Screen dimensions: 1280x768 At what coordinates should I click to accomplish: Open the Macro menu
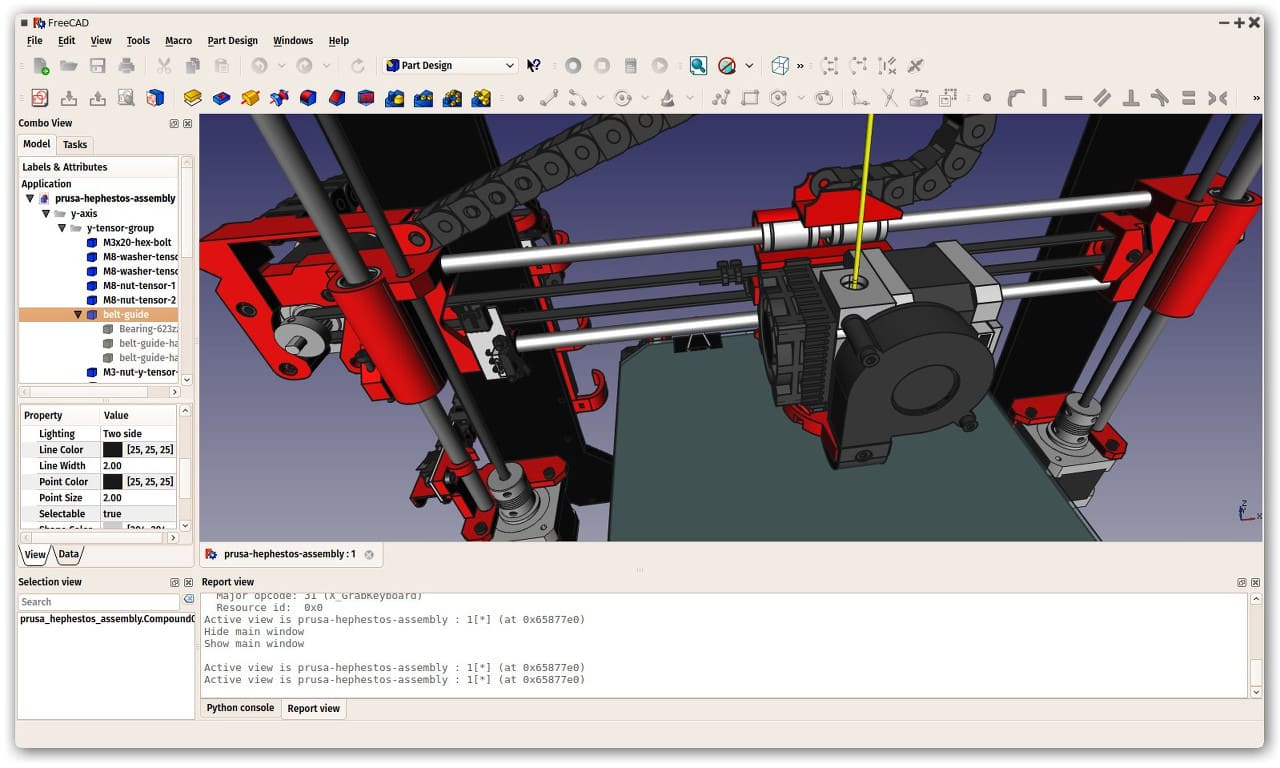pyautogui.click(x=178, y=41)
